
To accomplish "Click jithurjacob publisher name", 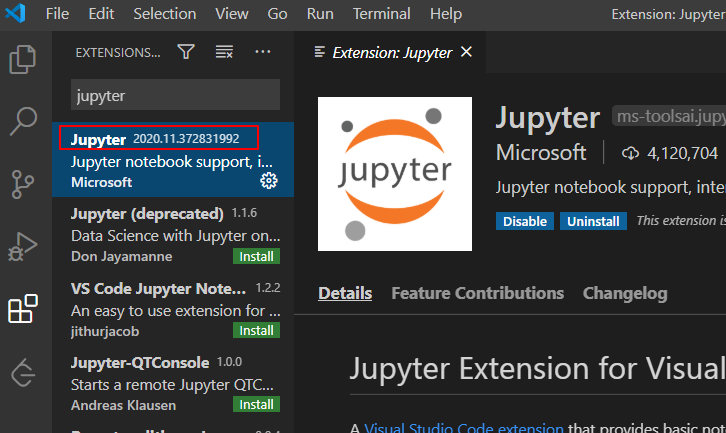I will click(x=105, y=332).
